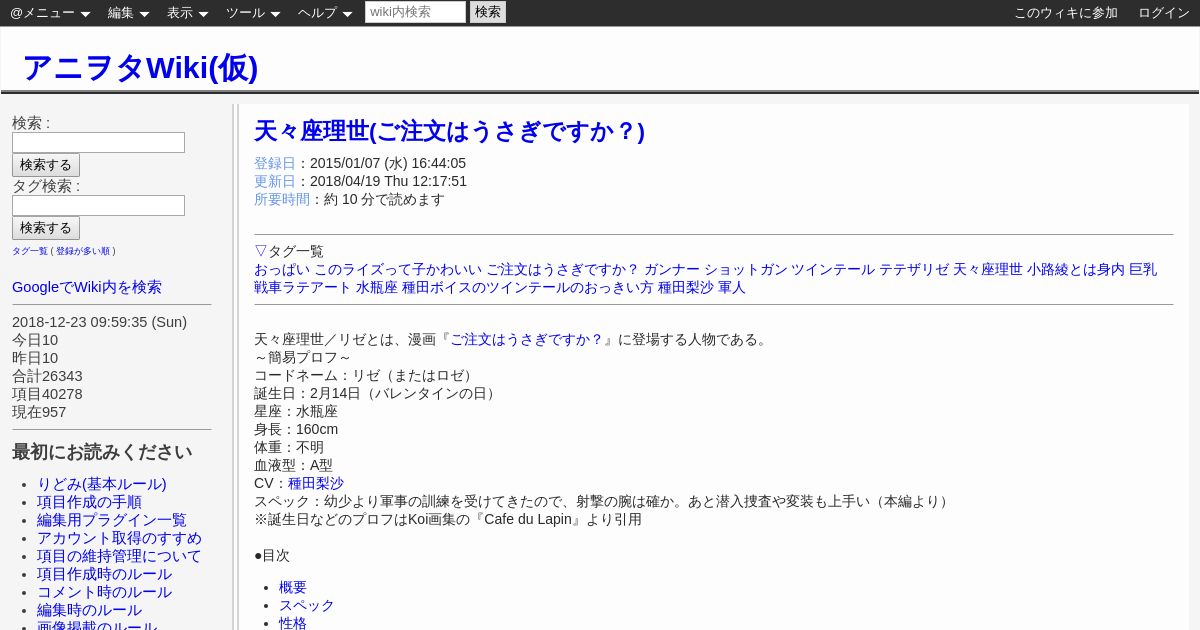Open アカウント取得のすすめ link
This screenshot has width=1200, height=630.
tap(119, 538)
